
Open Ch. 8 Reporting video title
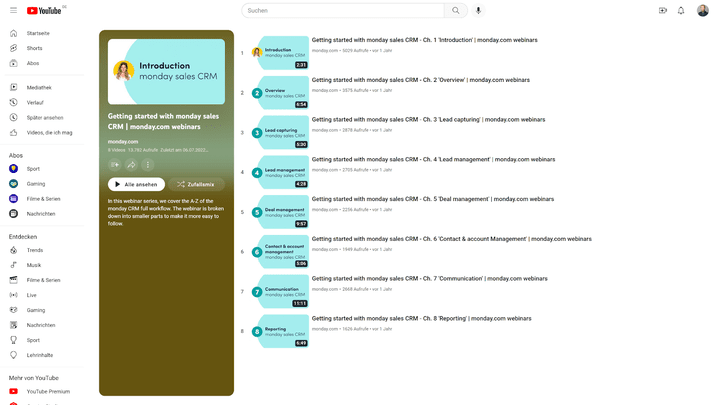(421, 318)
